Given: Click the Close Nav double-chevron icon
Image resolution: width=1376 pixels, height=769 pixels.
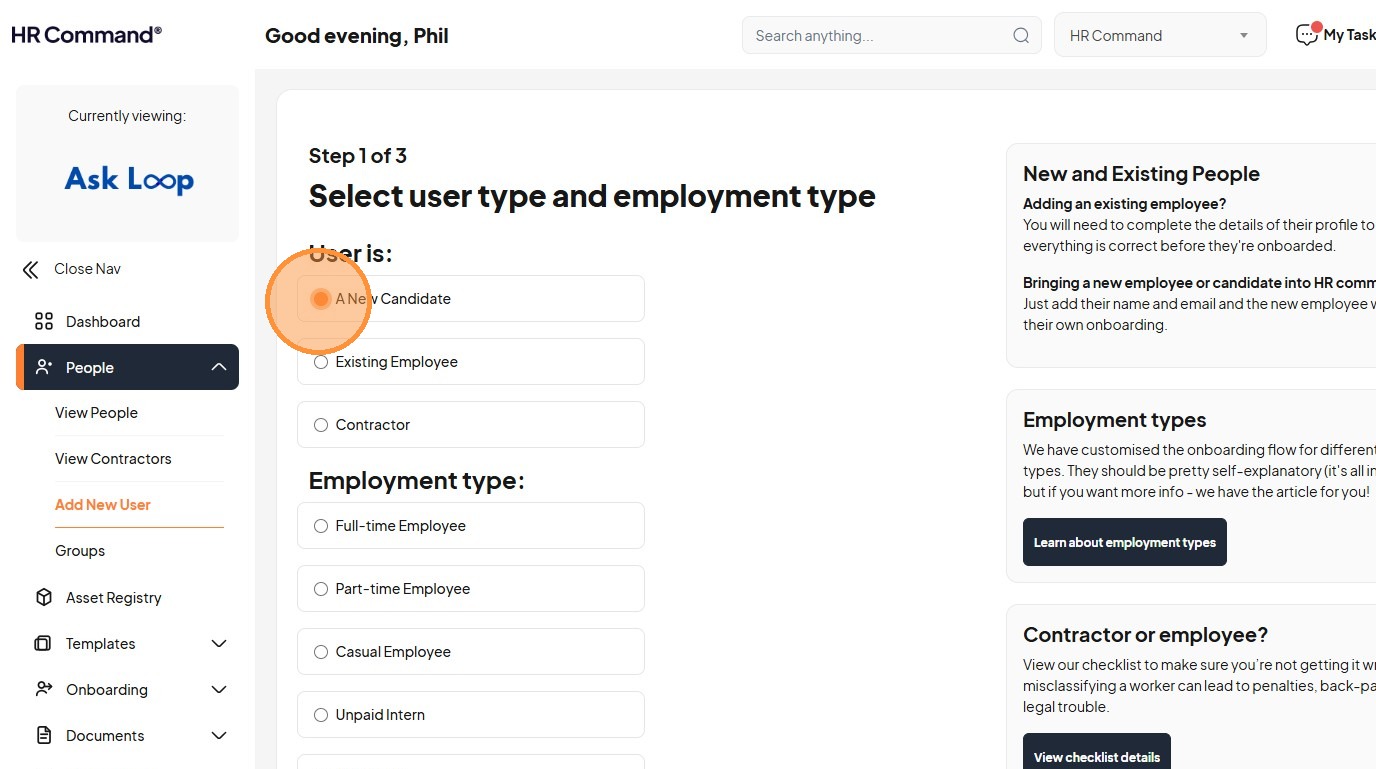Looking at the screenshot, I should pos(31,269).
